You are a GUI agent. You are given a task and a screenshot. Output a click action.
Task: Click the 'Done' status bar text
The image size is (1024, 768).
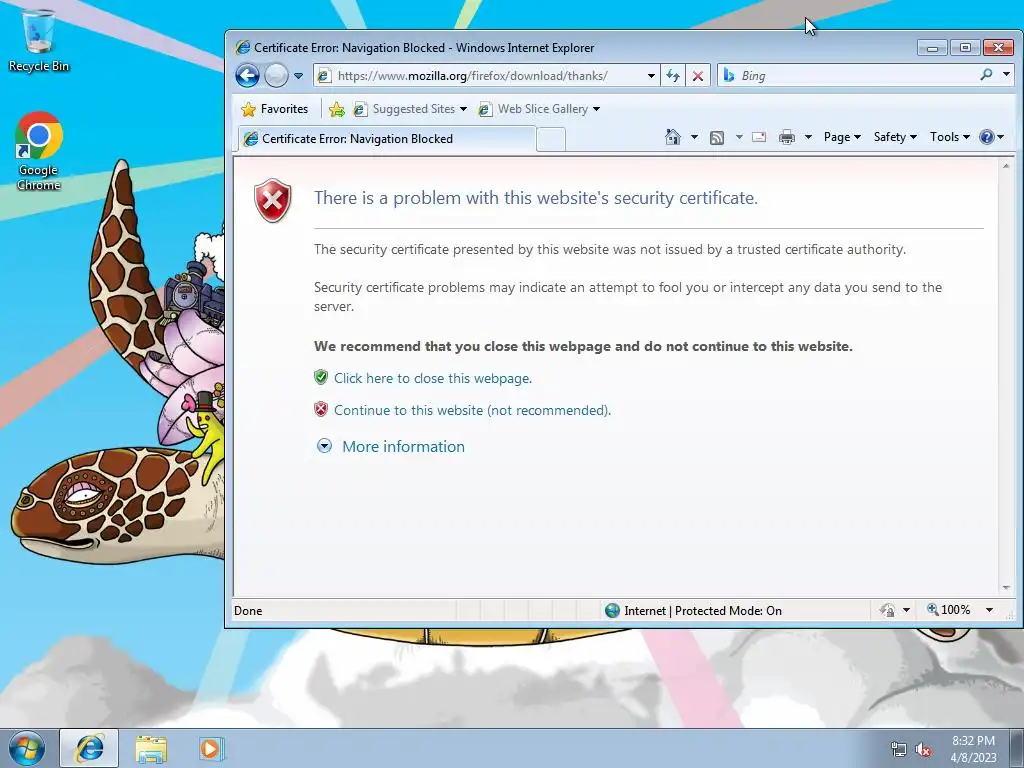tap(248, 611)
